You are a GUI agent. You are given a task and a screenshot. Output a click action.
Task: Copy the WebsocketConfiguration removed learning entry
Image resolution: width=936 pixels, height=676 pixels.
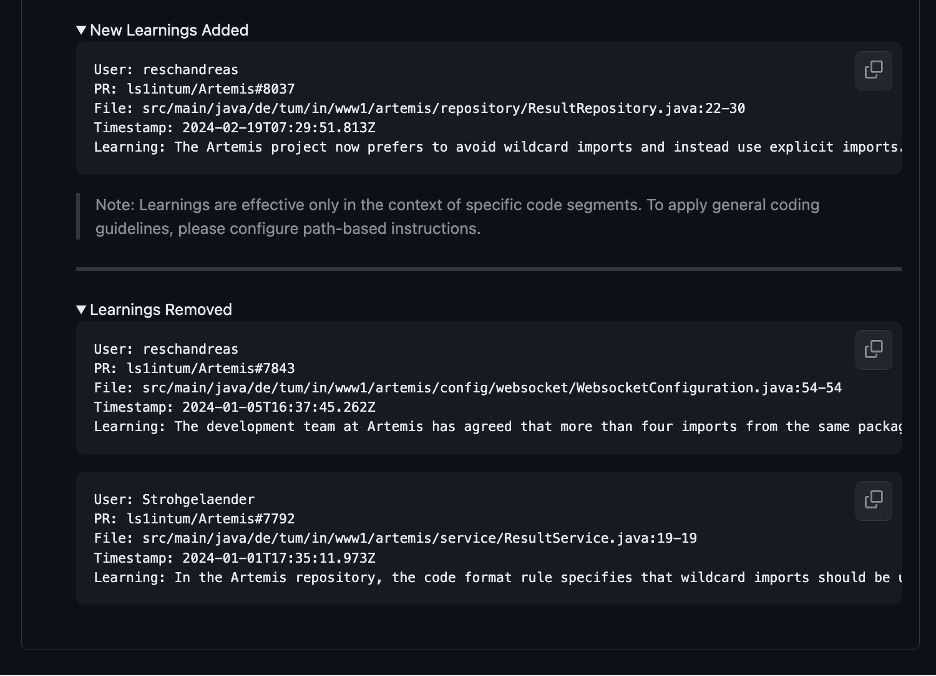click(873, 349)
